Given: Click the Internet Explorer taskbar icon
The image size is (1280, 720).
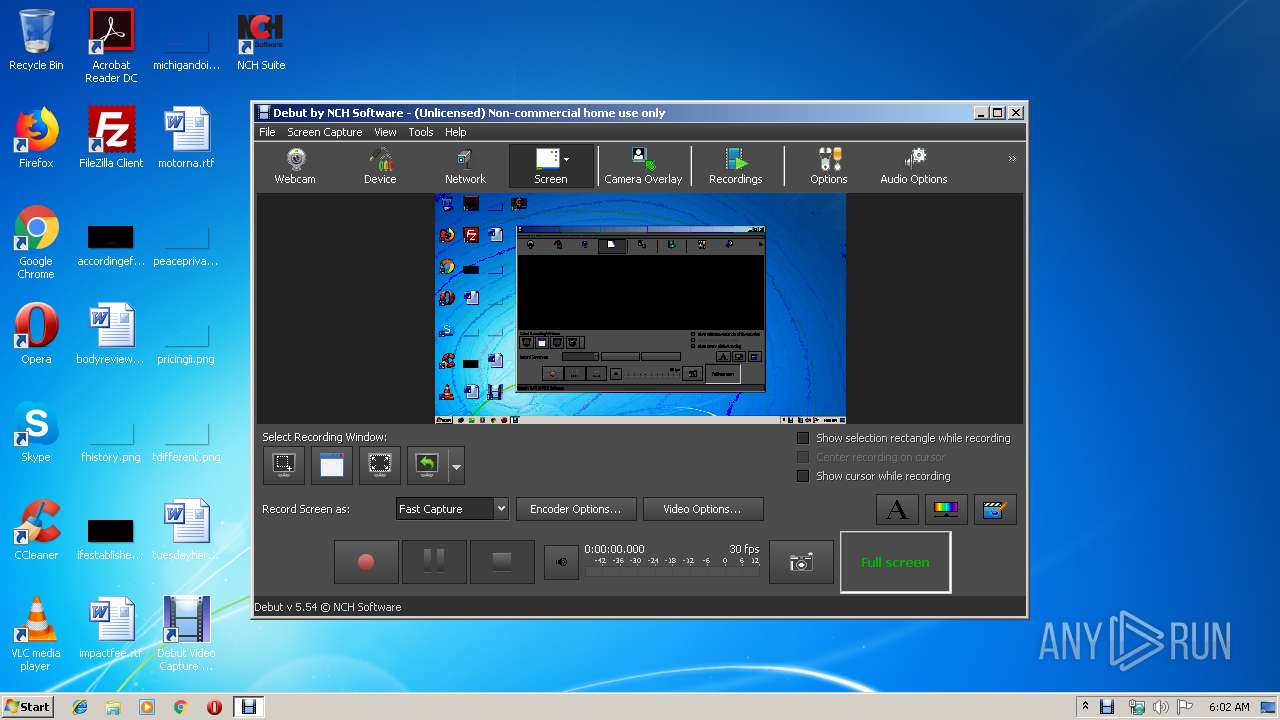Looking at the screenshot, I should tap(80, 707).
